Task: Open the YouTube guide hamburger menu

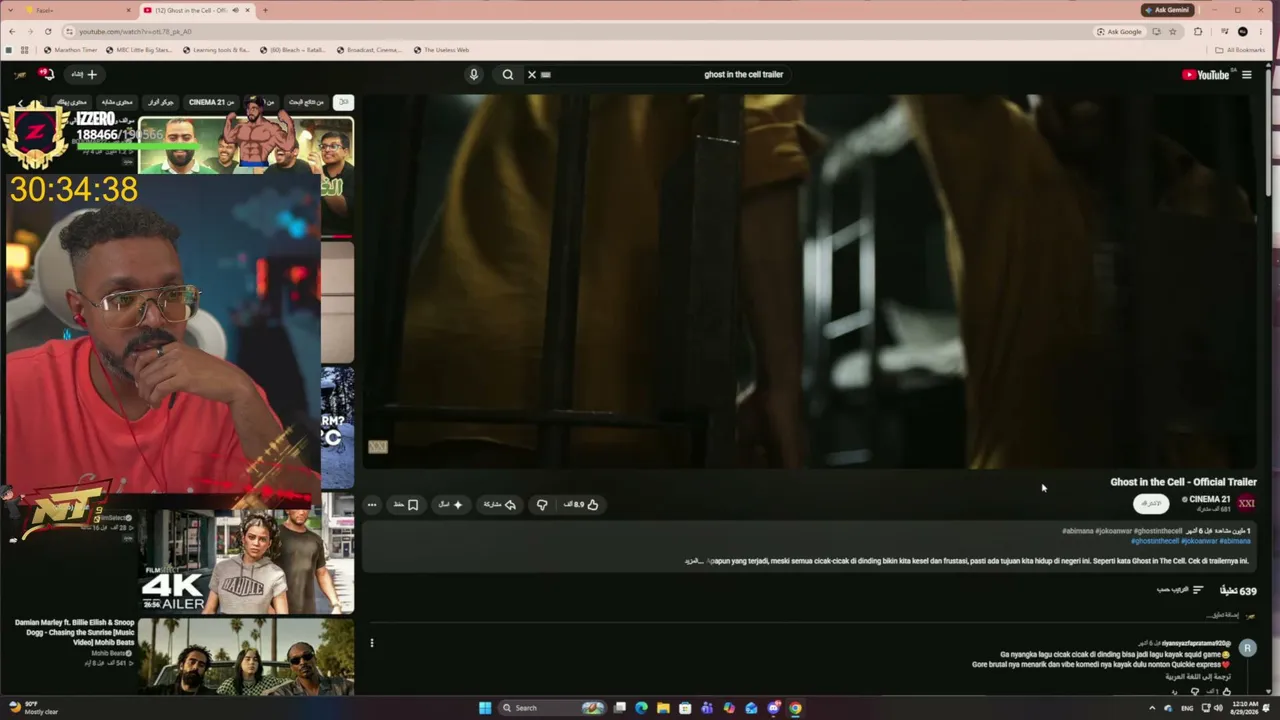Action: point(1247,74)
